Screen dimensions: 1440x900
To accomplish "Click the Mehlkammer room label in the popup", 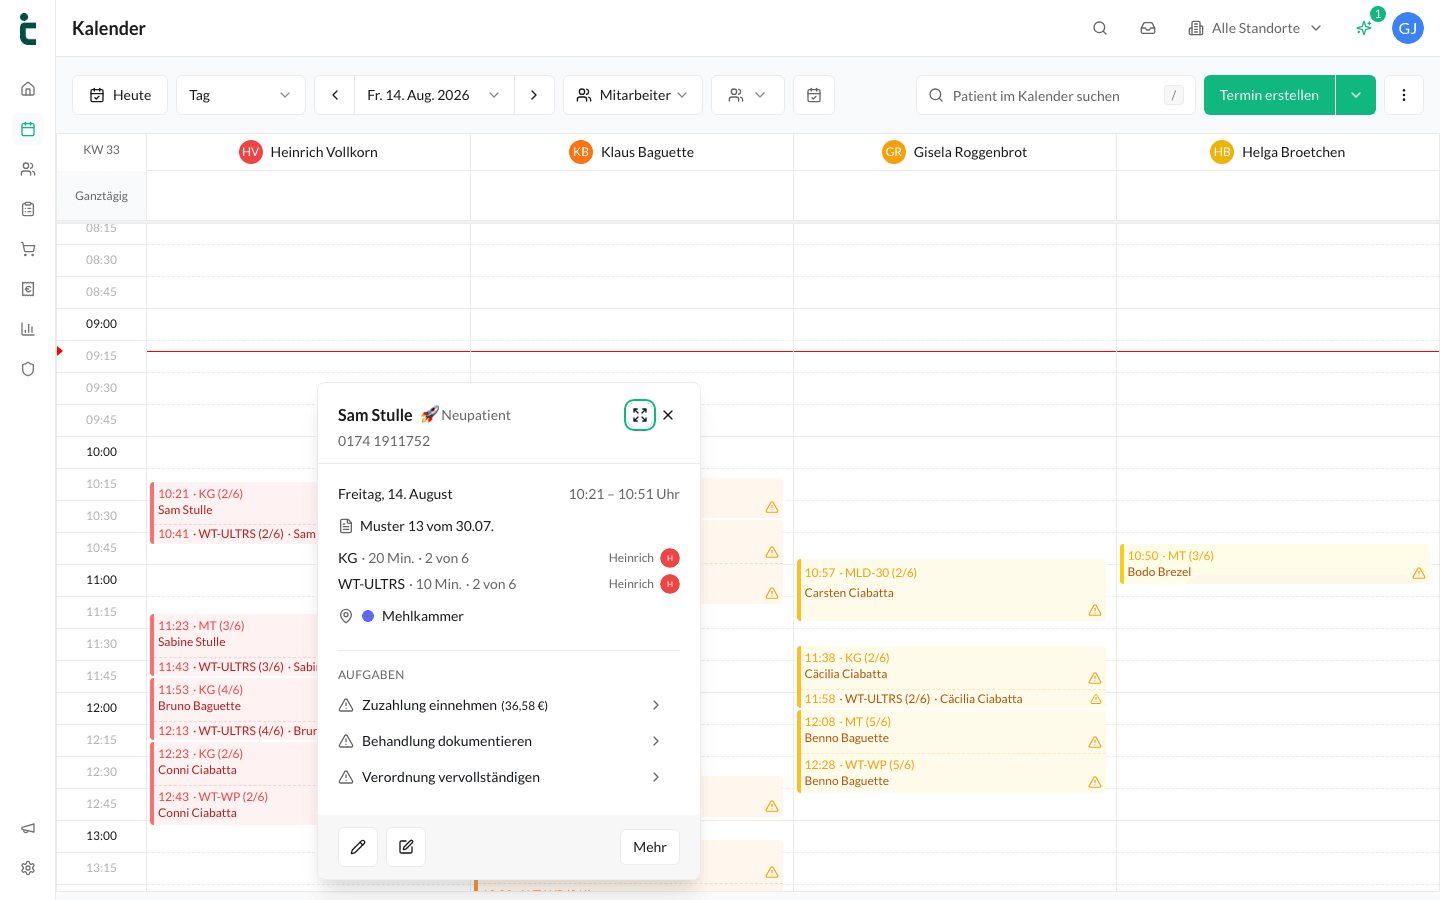I will [423, 616].
